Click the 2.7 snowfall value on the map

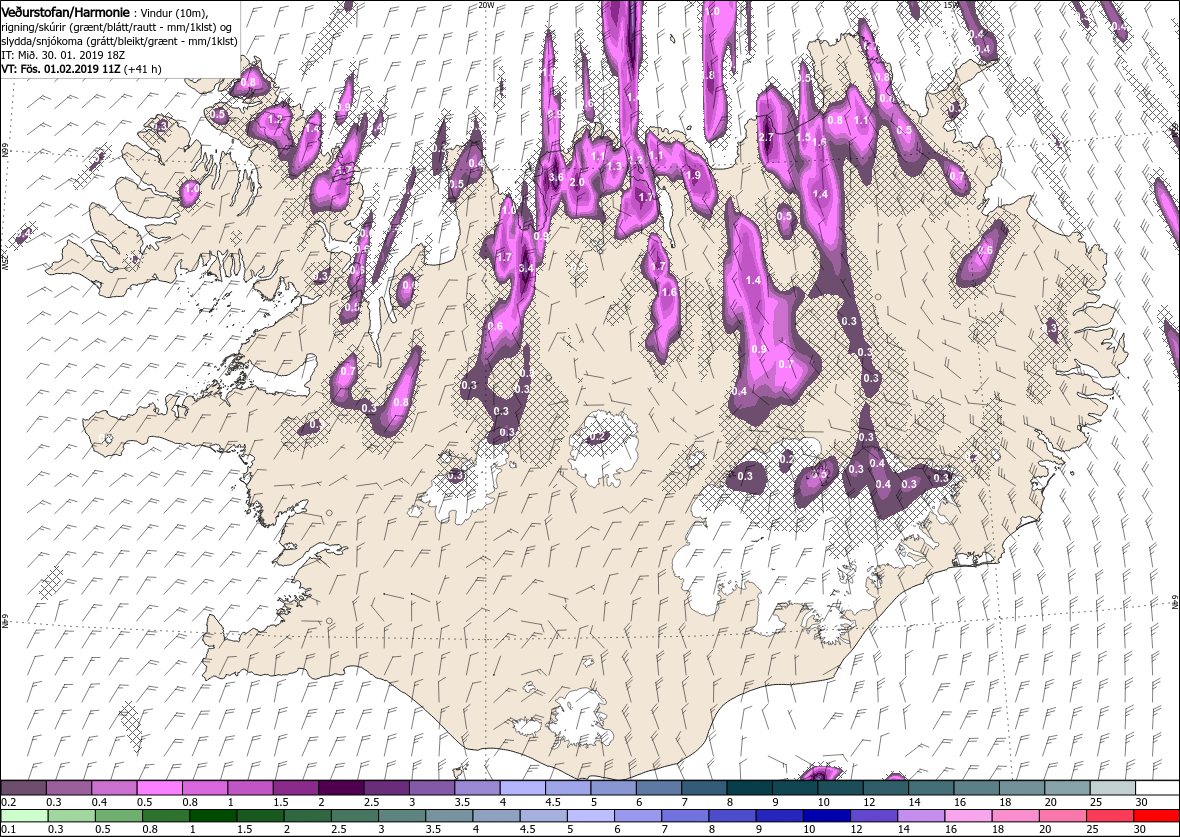pos(766,137)
